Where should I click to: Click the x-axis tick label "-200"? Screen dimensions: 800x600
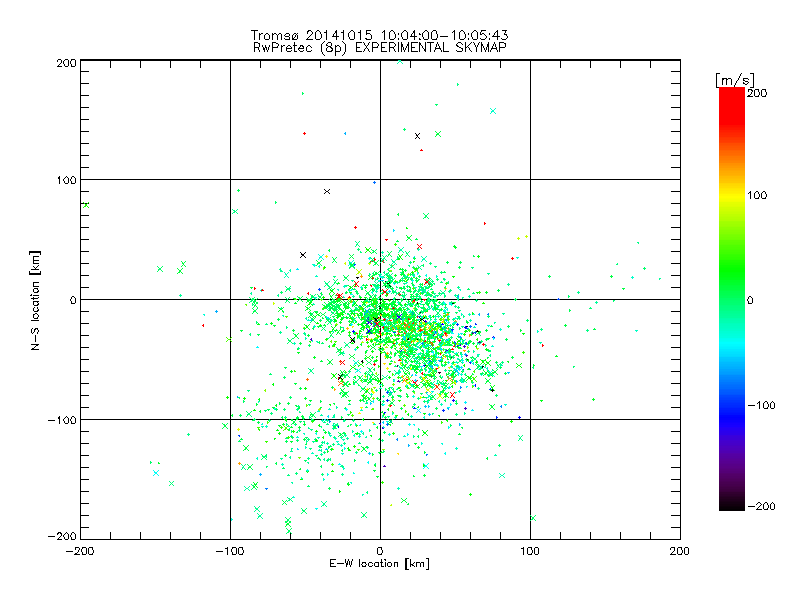80,551
